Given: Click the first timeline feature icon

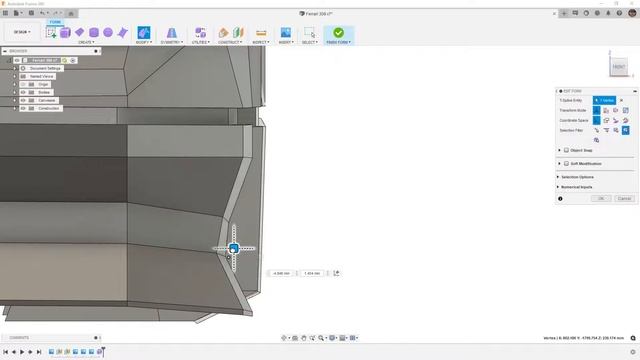Looking at the screenshot, I should click(x=51, y=351).
